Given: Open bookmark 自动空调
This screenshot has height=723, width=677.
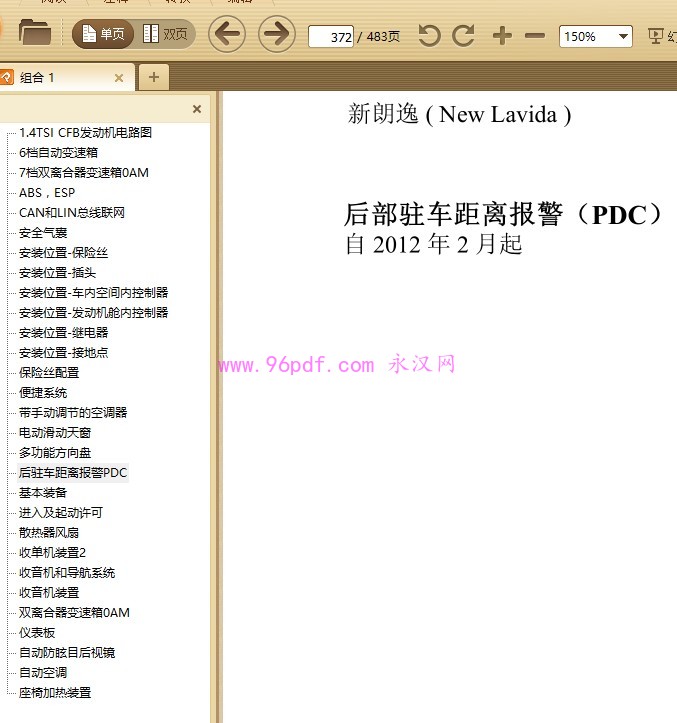Looking at the screenshot, I should tap(43, 673).
